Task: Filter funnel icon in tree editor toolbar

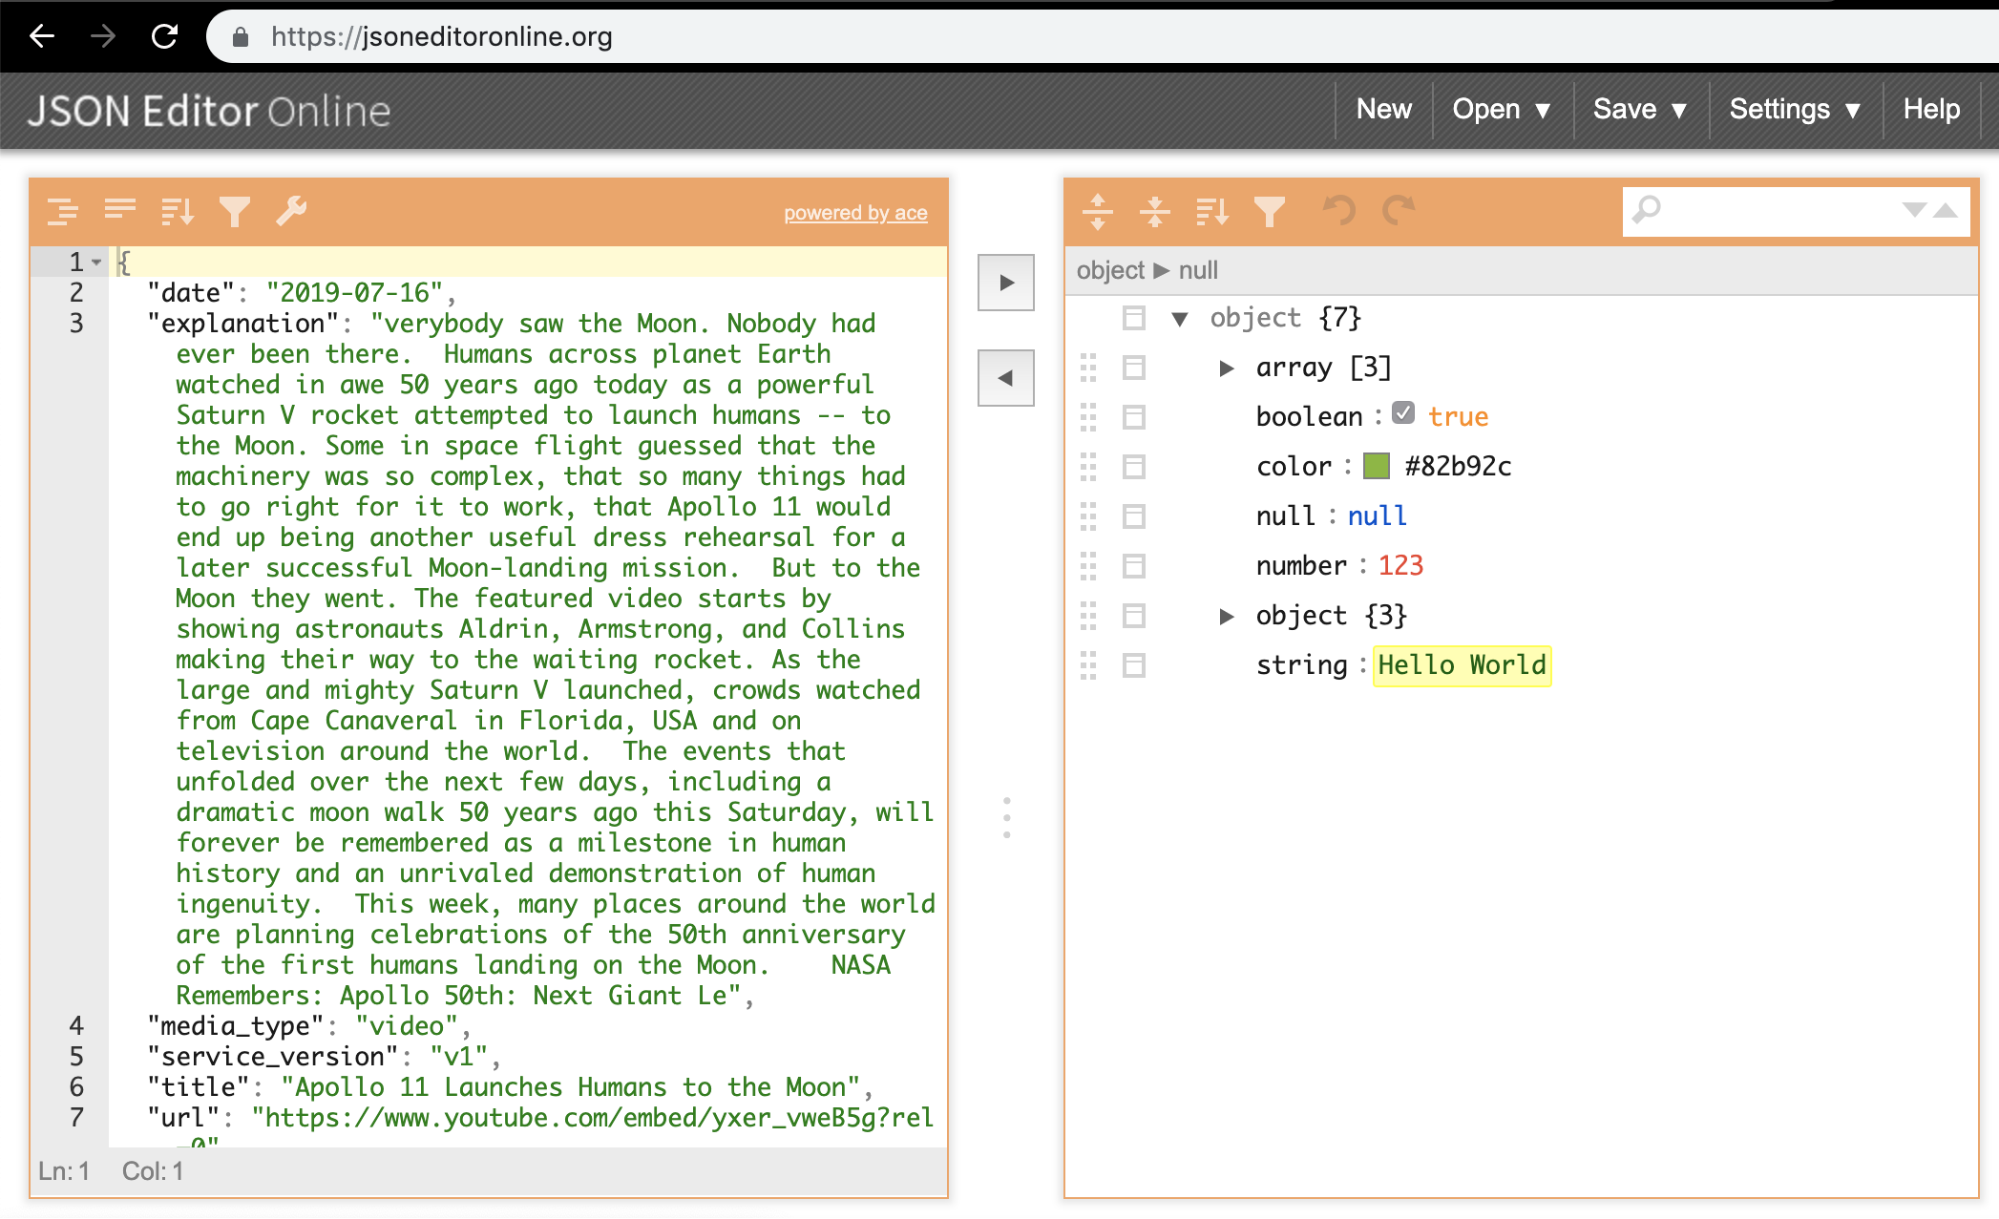Action: tap(1269, 211)
